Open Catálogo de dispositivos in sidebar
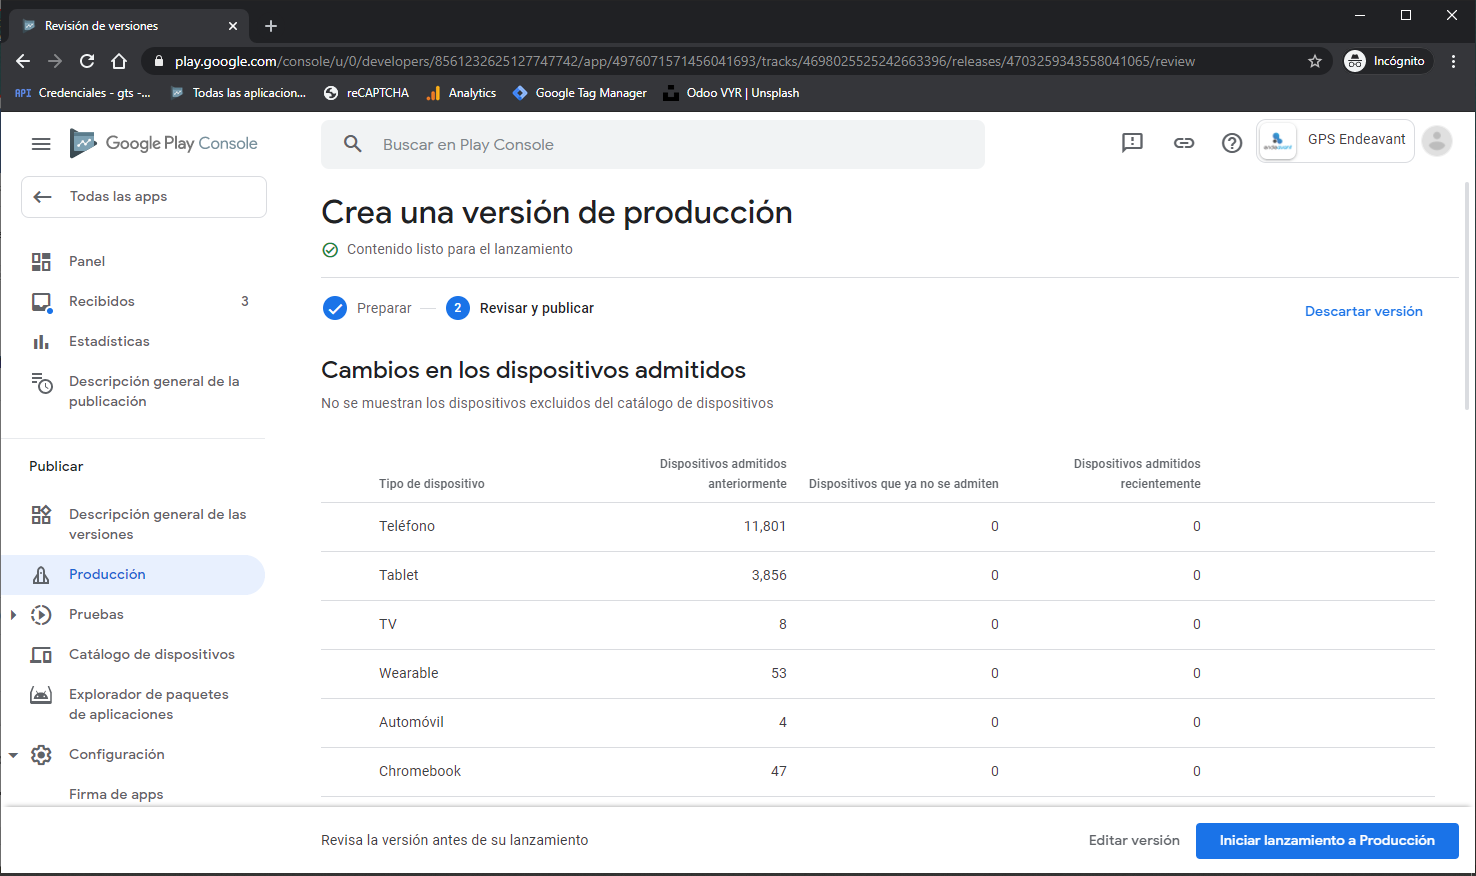This screenshot has width=1476, height=876. pyautogui.click(x=151, y=655)
